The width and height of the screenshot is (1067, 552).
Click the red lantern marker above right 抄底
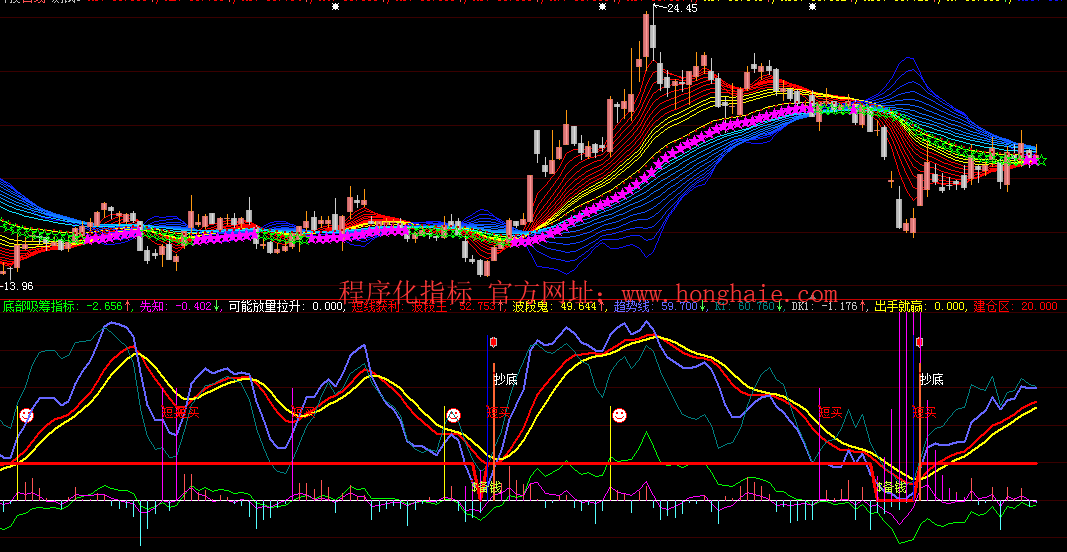click(x=919, y=342)
